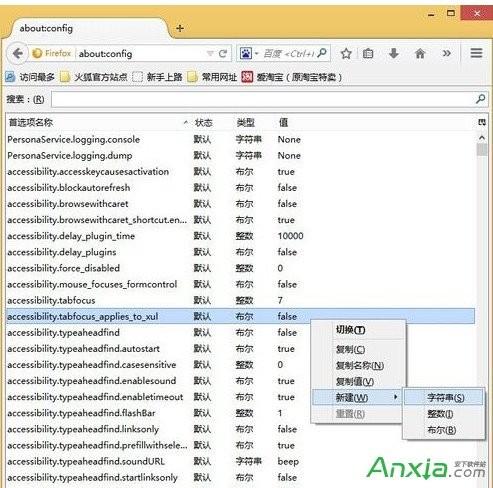Open the Firefox hamburger menu
493x488 pixels.
pyautogui.click(x=476, y=53)
